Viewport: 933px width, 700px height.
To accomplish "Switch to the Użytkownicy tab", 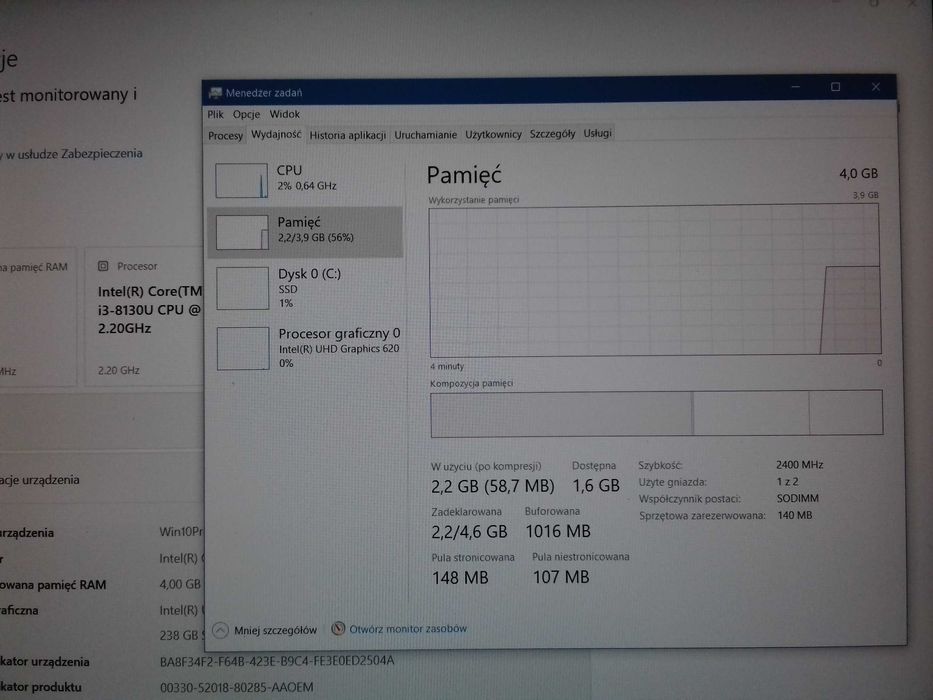I will tap(493, 135).
